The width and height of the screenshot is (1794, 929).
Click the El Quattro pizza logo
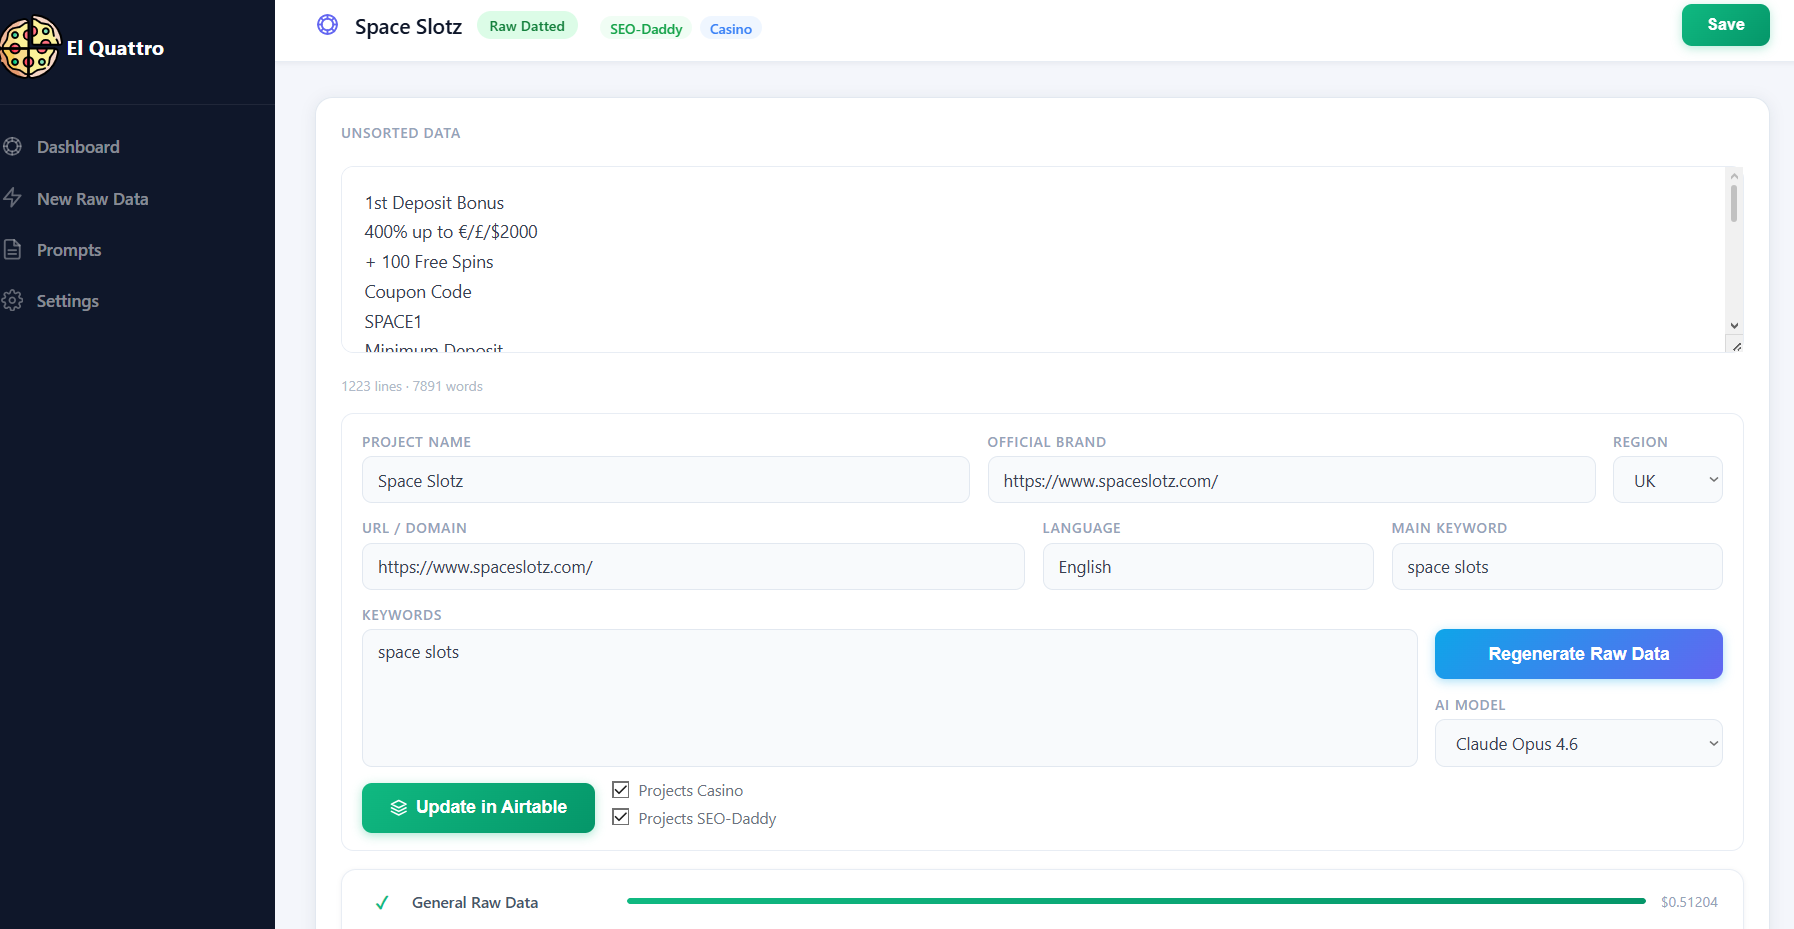click(x=30, y=47)
